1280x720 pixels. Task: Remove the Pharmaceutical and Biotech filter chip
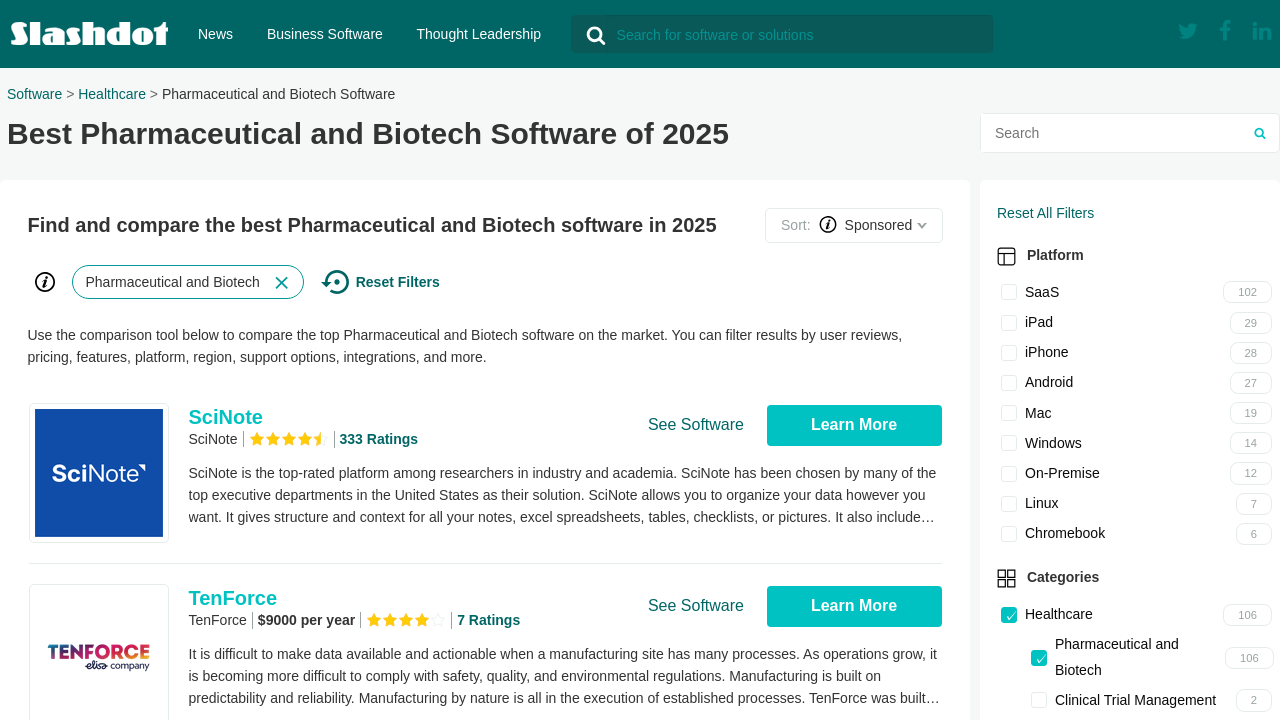[282, 283]
